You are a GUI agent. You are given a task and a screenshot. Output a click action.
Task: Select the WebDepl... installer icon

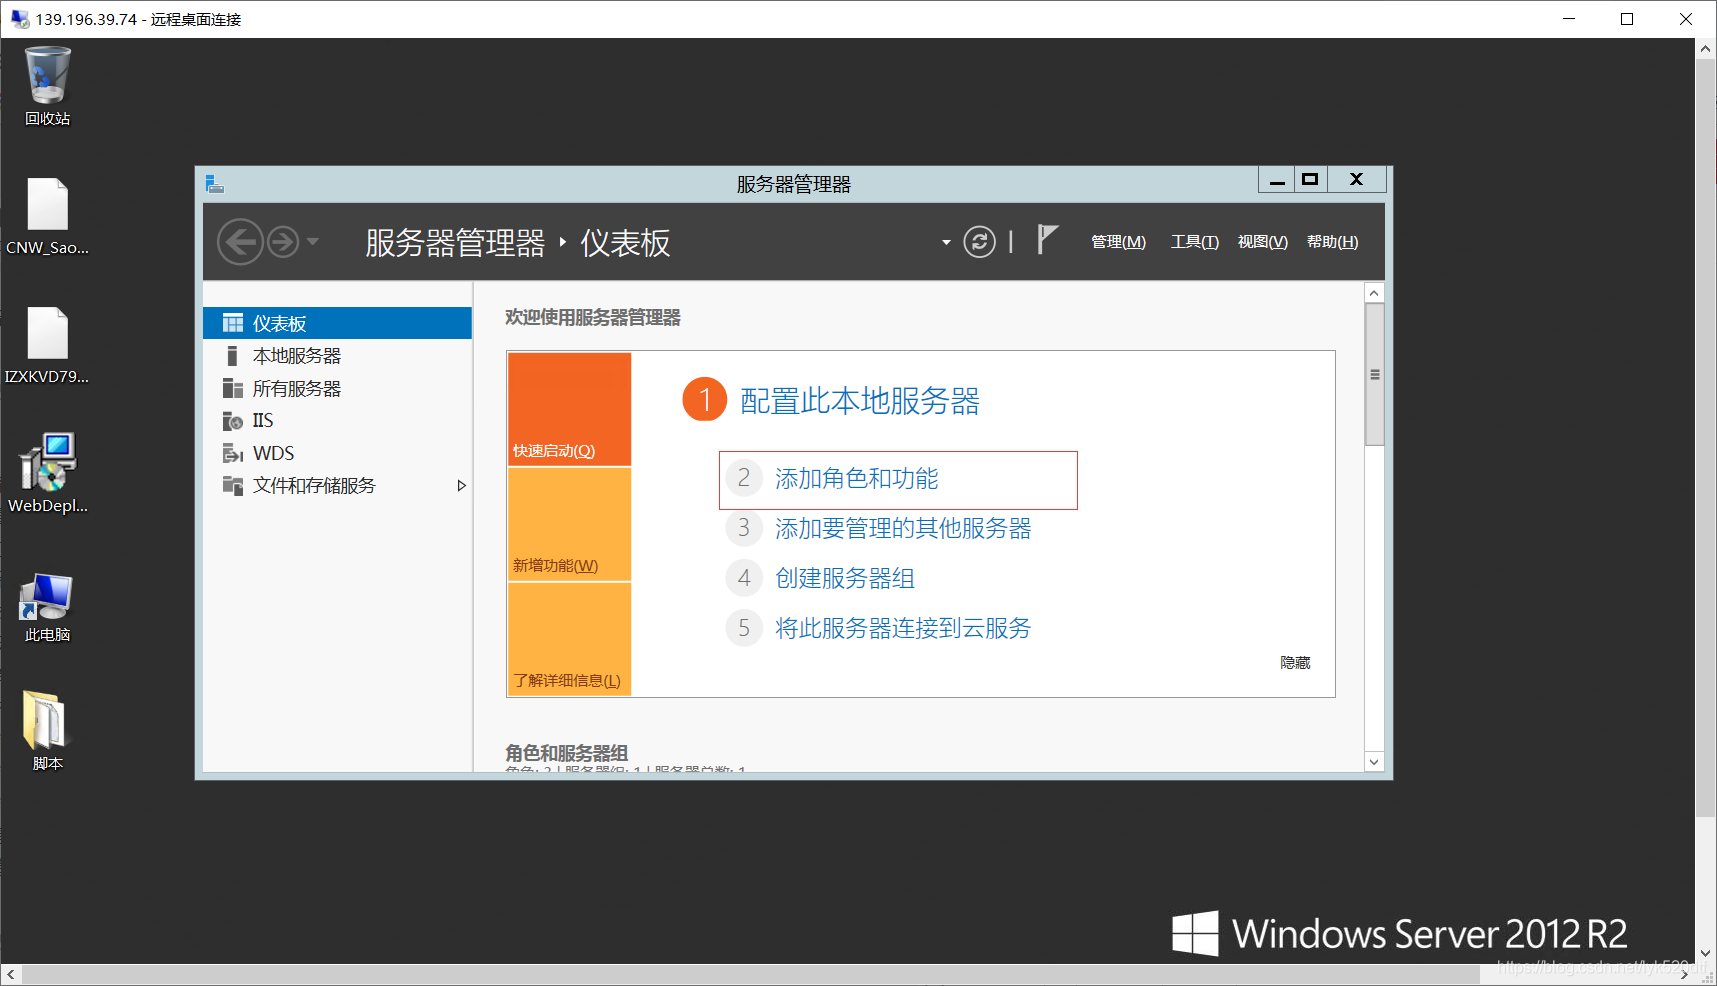coord(47,473)
